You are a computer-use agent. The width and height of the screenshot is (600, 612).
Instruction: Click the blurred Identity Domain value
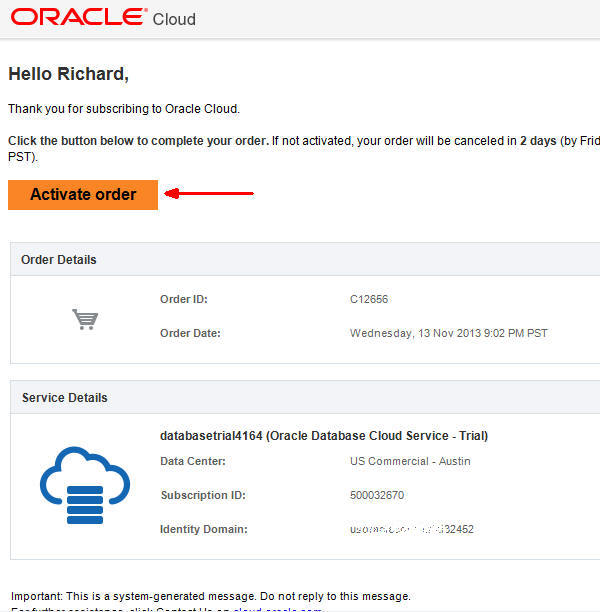[x=412, y=528]
